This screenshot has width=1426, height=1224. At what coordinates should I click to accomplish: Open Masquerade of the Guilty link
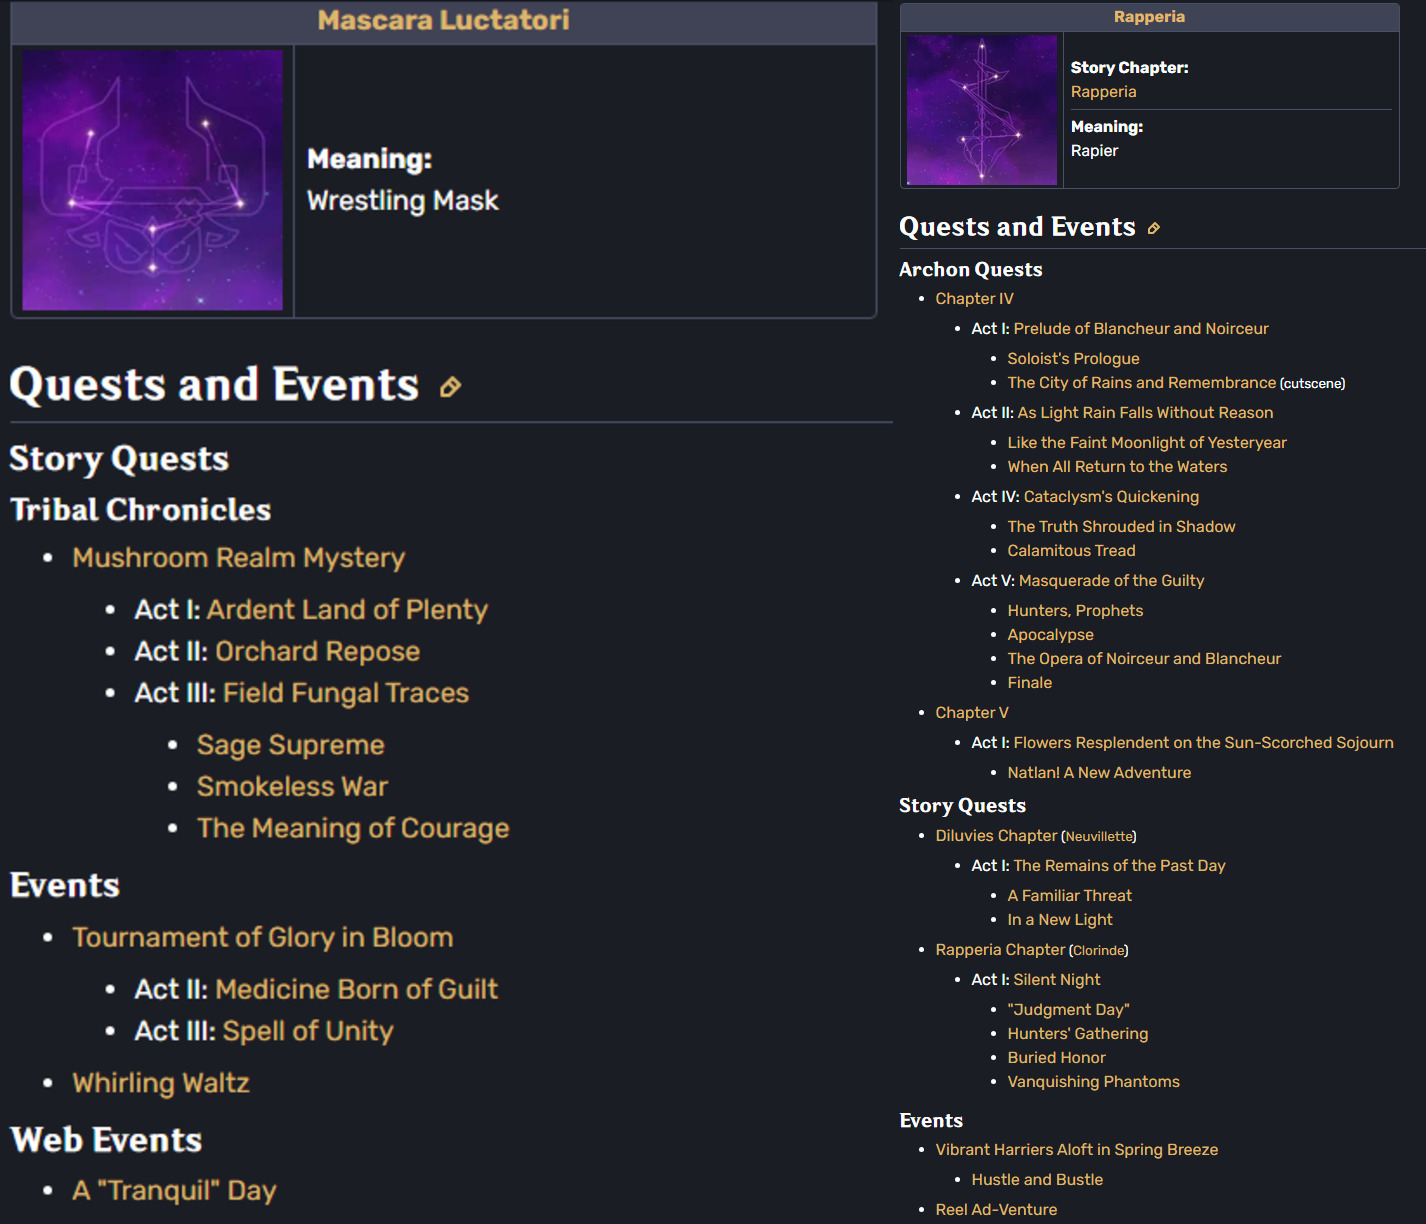[x=1112, y=581]
